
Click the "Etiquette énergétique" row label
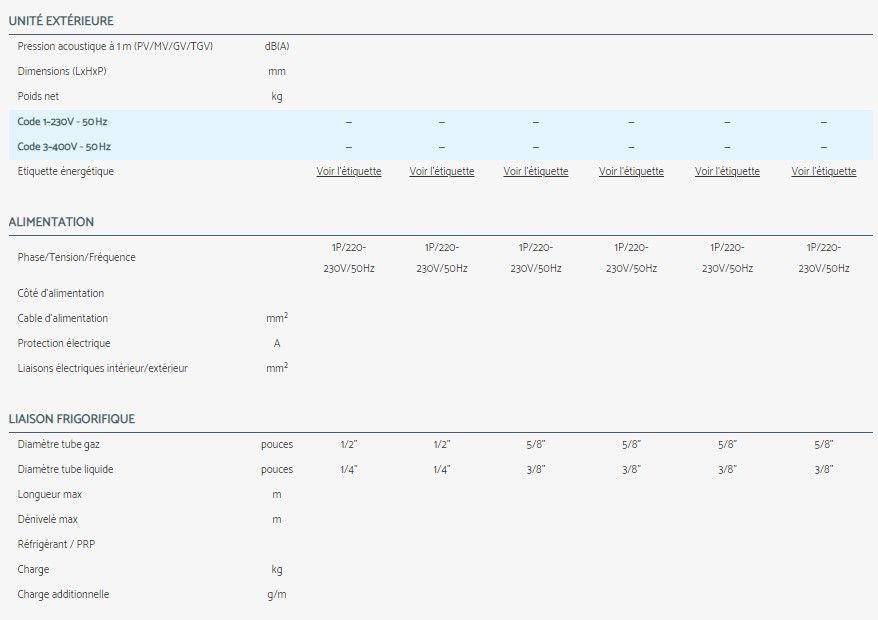pyautogui.click(x=66, y=172)
